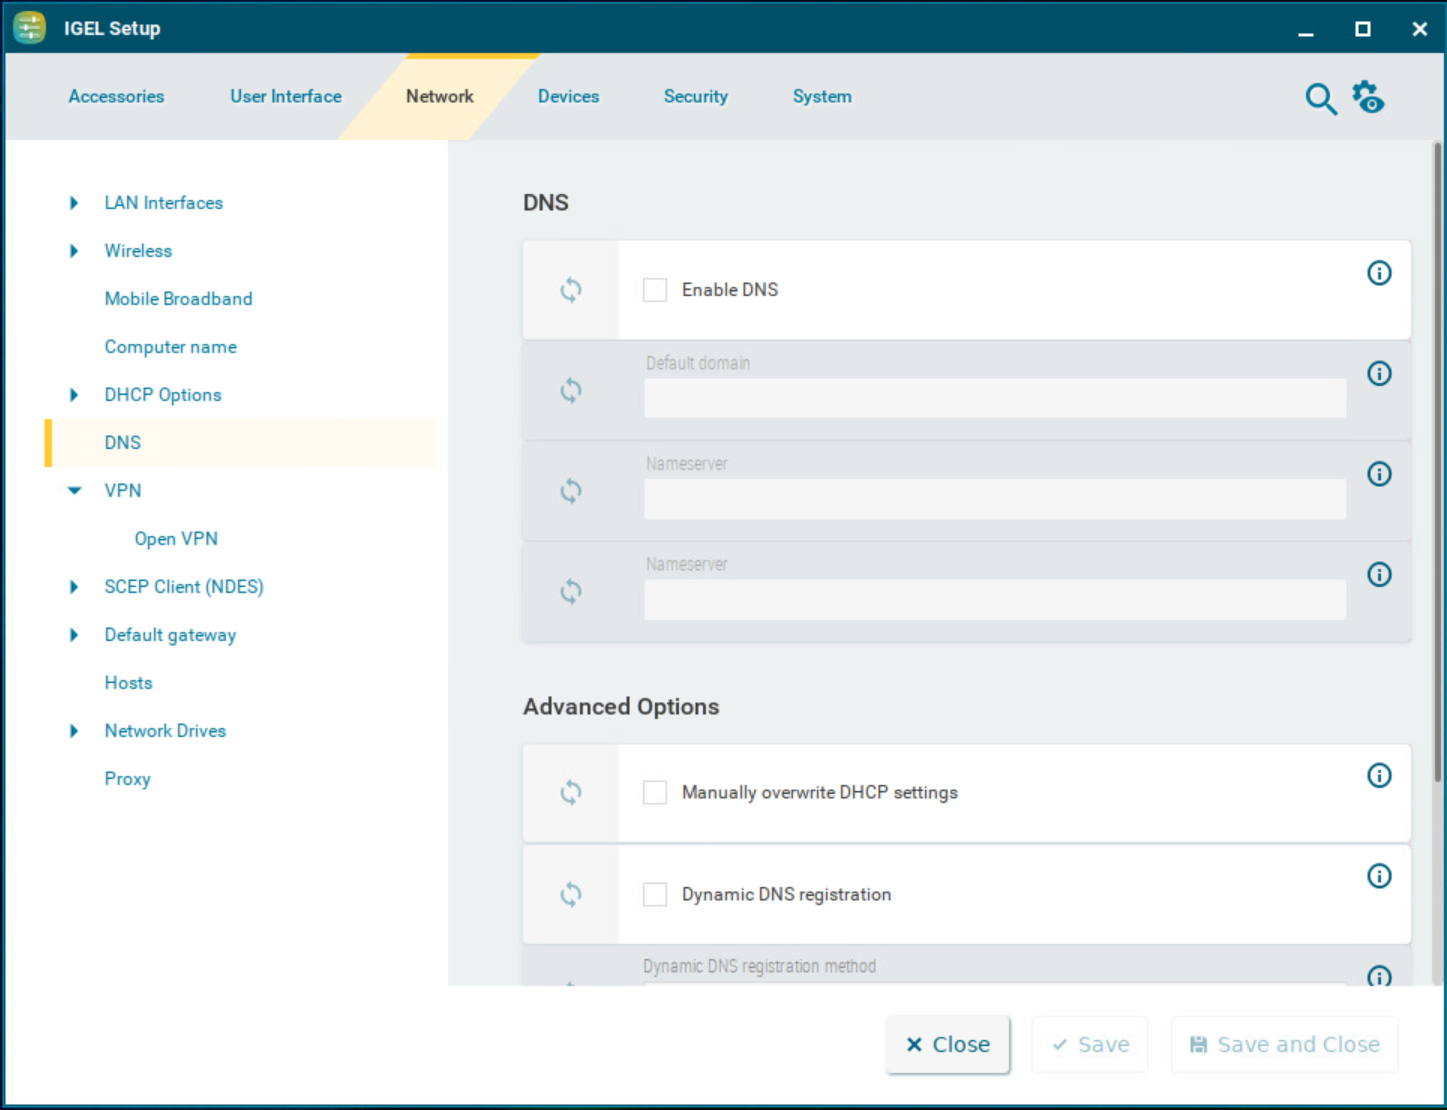Click the vertical scrollbar on the right
Screen dimensions: 1447x1110
coord(1438,460)
